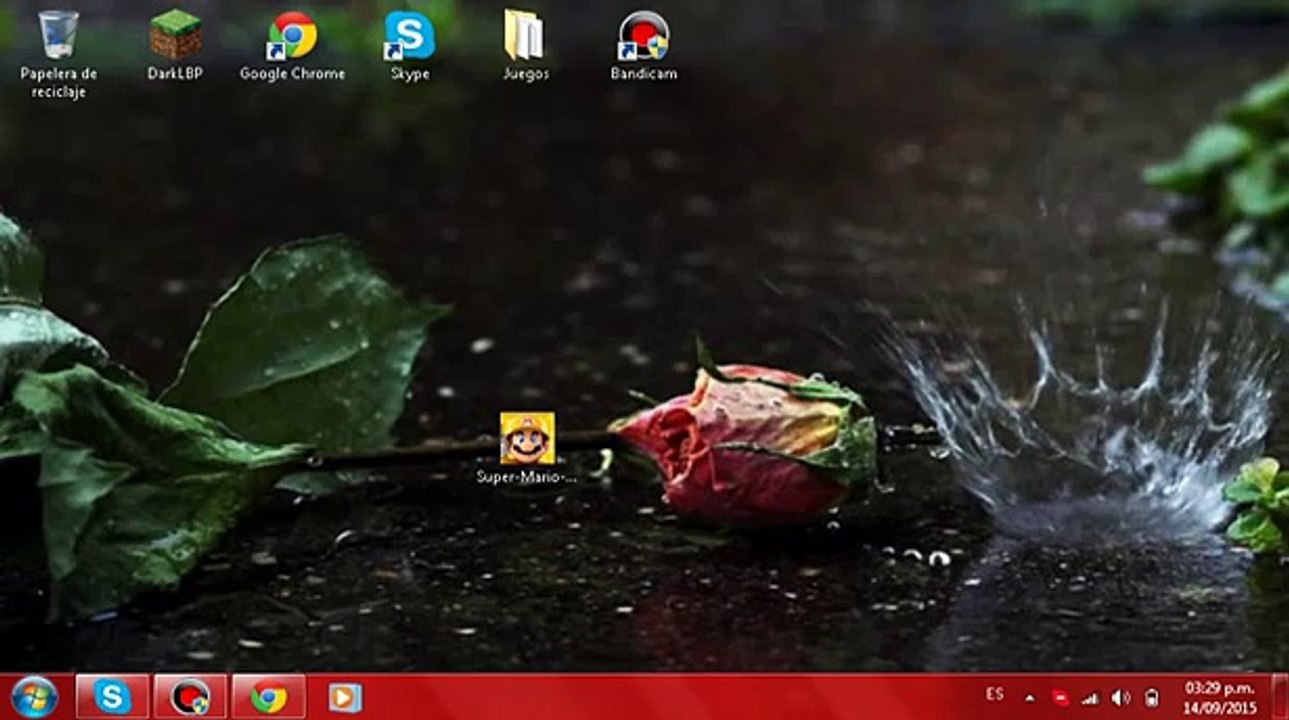The image size is (1289, 720).
Task: Click the red Bandicam tray icon
Action: pos(1060,697)
